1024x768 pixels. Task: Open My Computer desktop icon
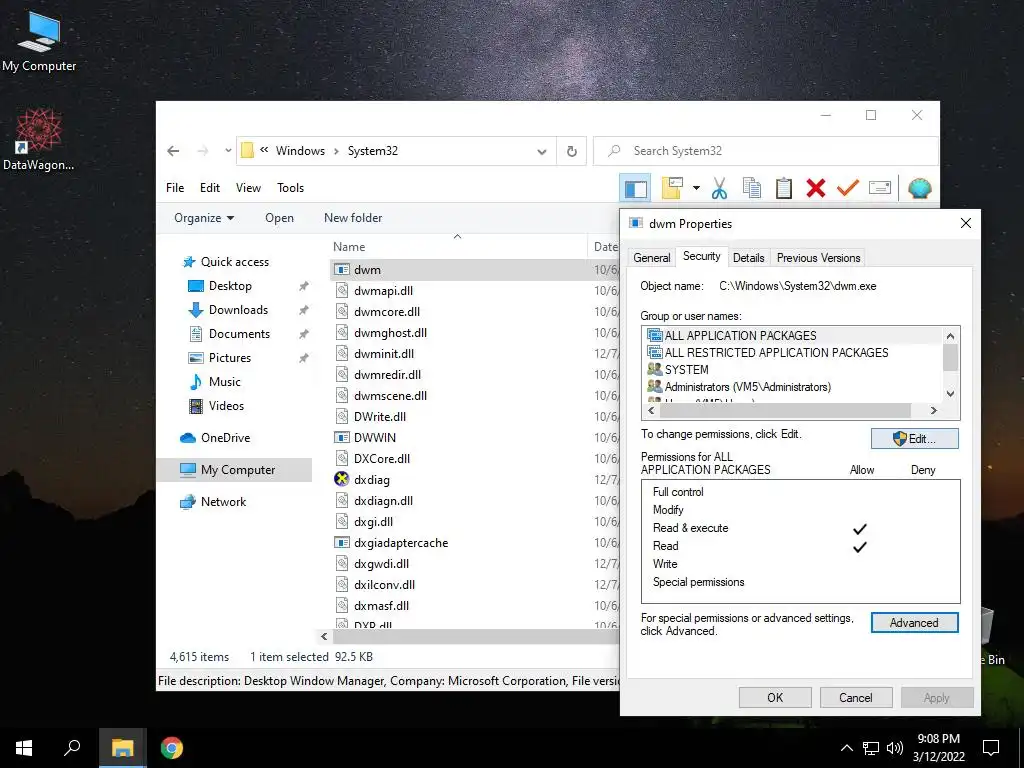tap(39, 40)
